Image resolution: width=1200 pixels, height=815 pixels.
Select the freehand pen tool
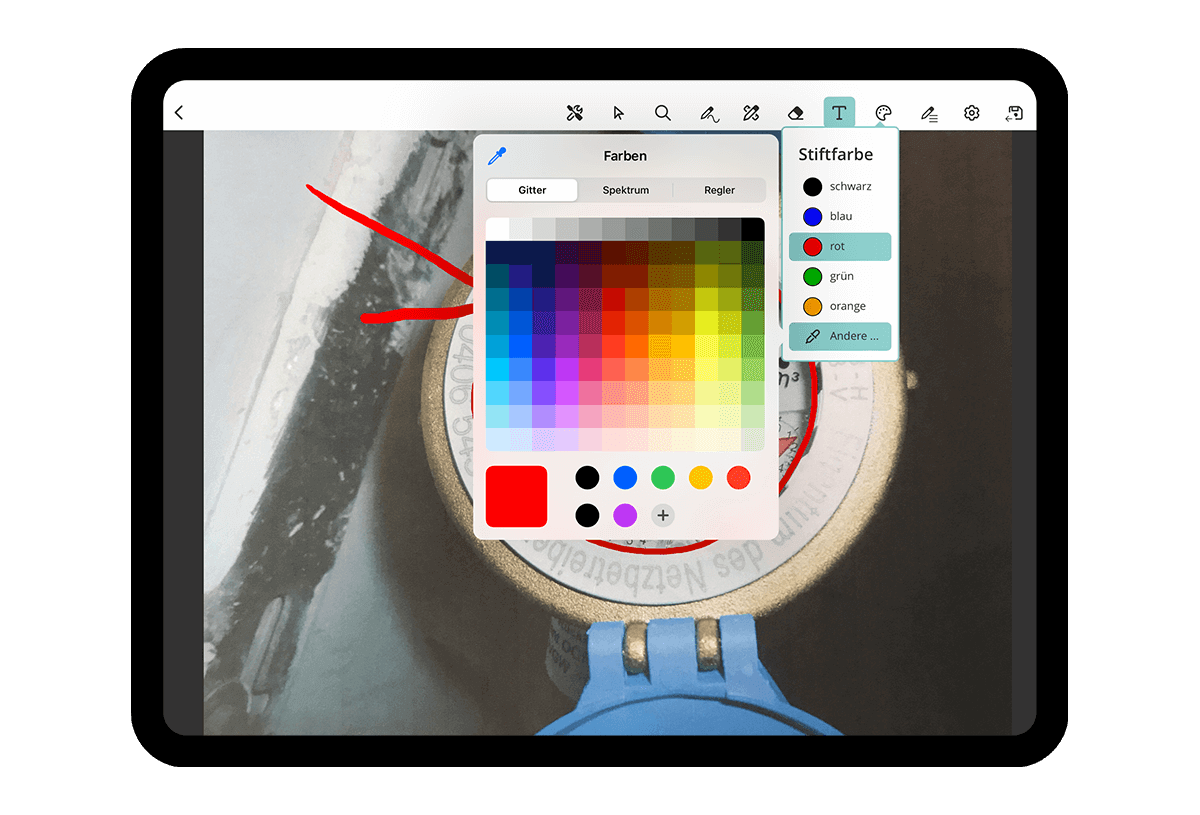[708, 114]
